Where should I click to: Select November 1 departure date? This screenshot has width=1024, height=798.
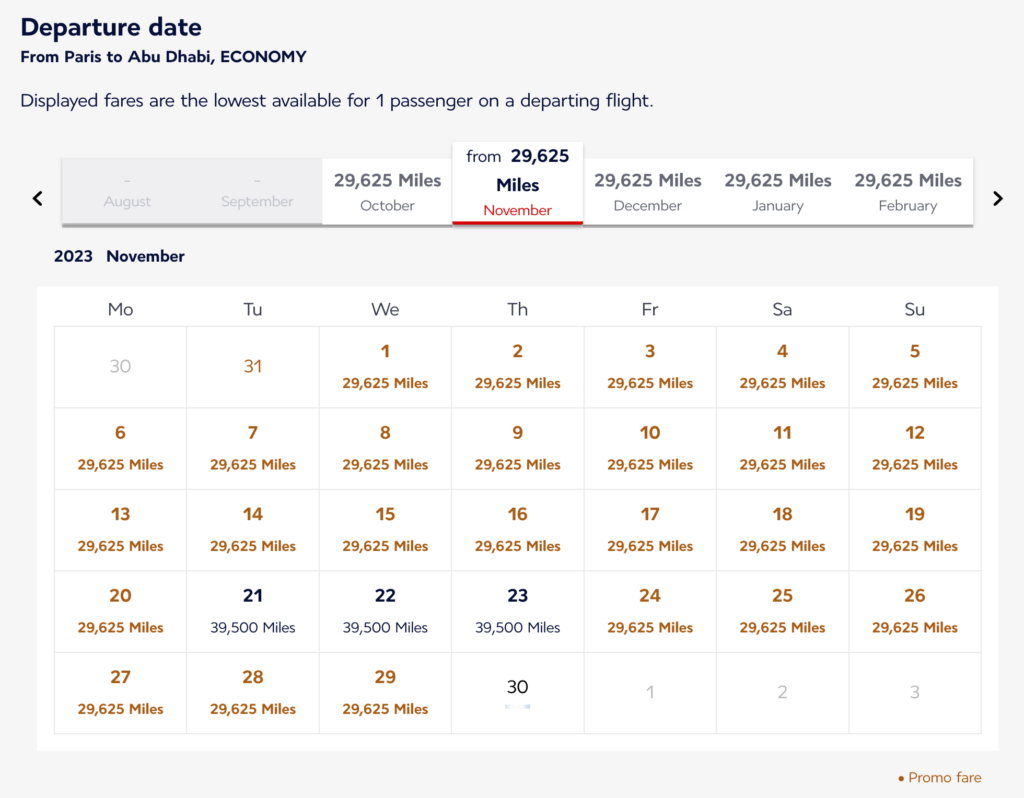(x=385, y=366)
